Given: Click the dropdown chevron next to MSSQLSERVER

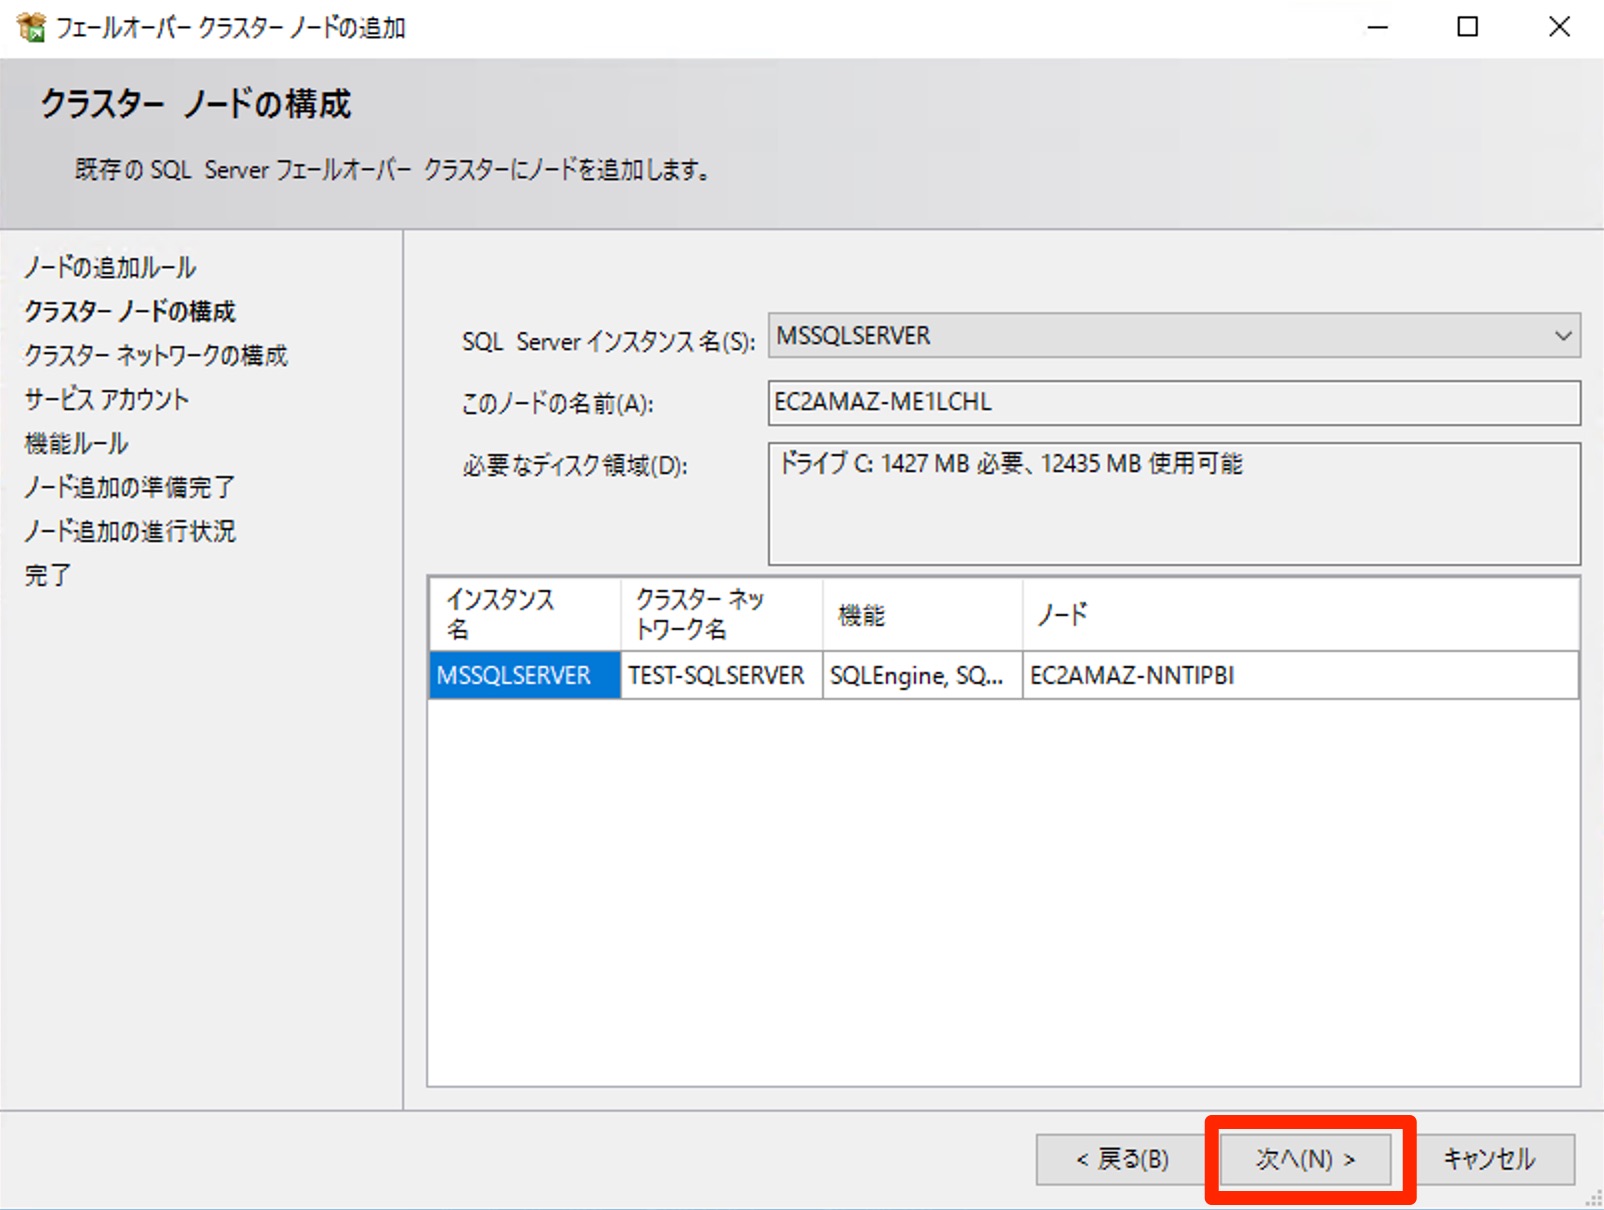Looking at the screenshot, I should tap(1563, 336).
